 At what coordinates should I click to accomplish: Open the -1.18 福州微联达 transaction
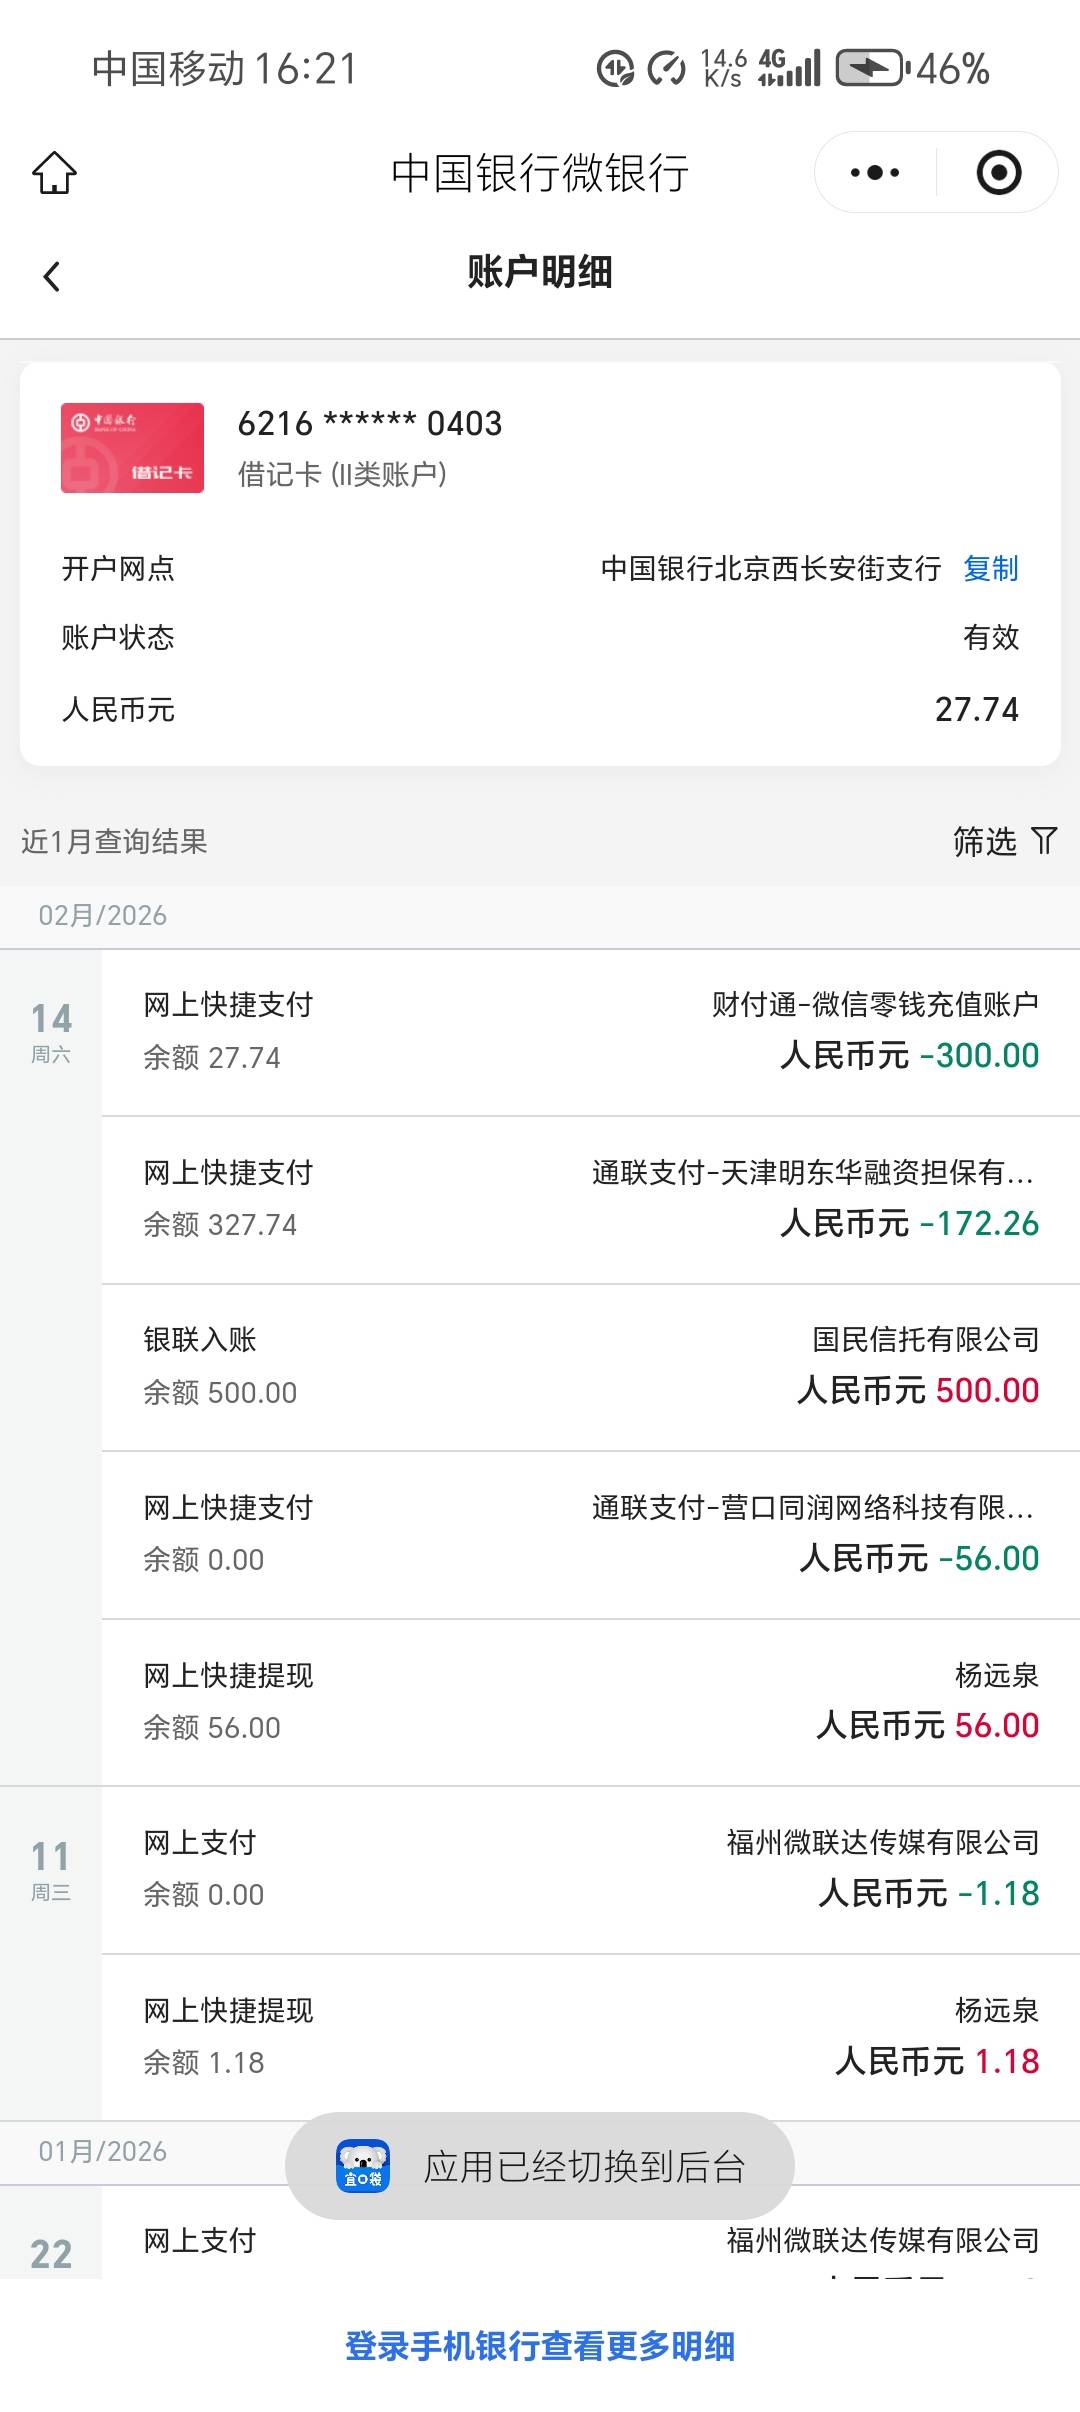(590, 1869)
